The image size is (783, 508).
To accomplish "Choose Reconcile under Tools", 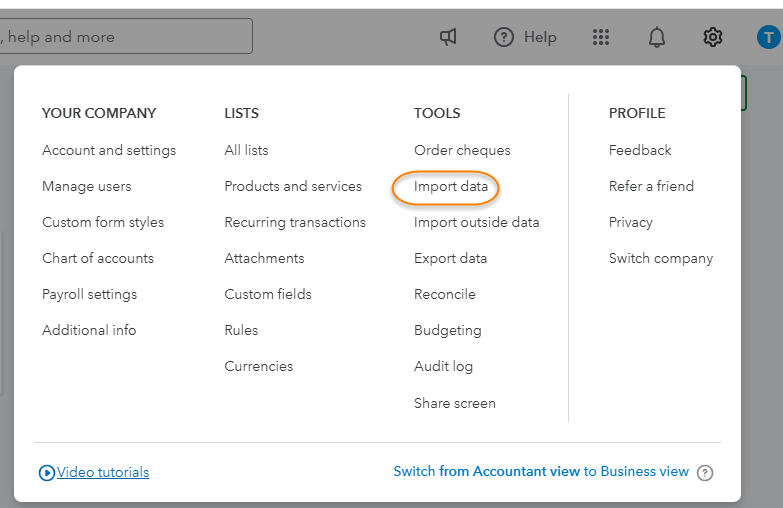I will click(x=445, y=294).
